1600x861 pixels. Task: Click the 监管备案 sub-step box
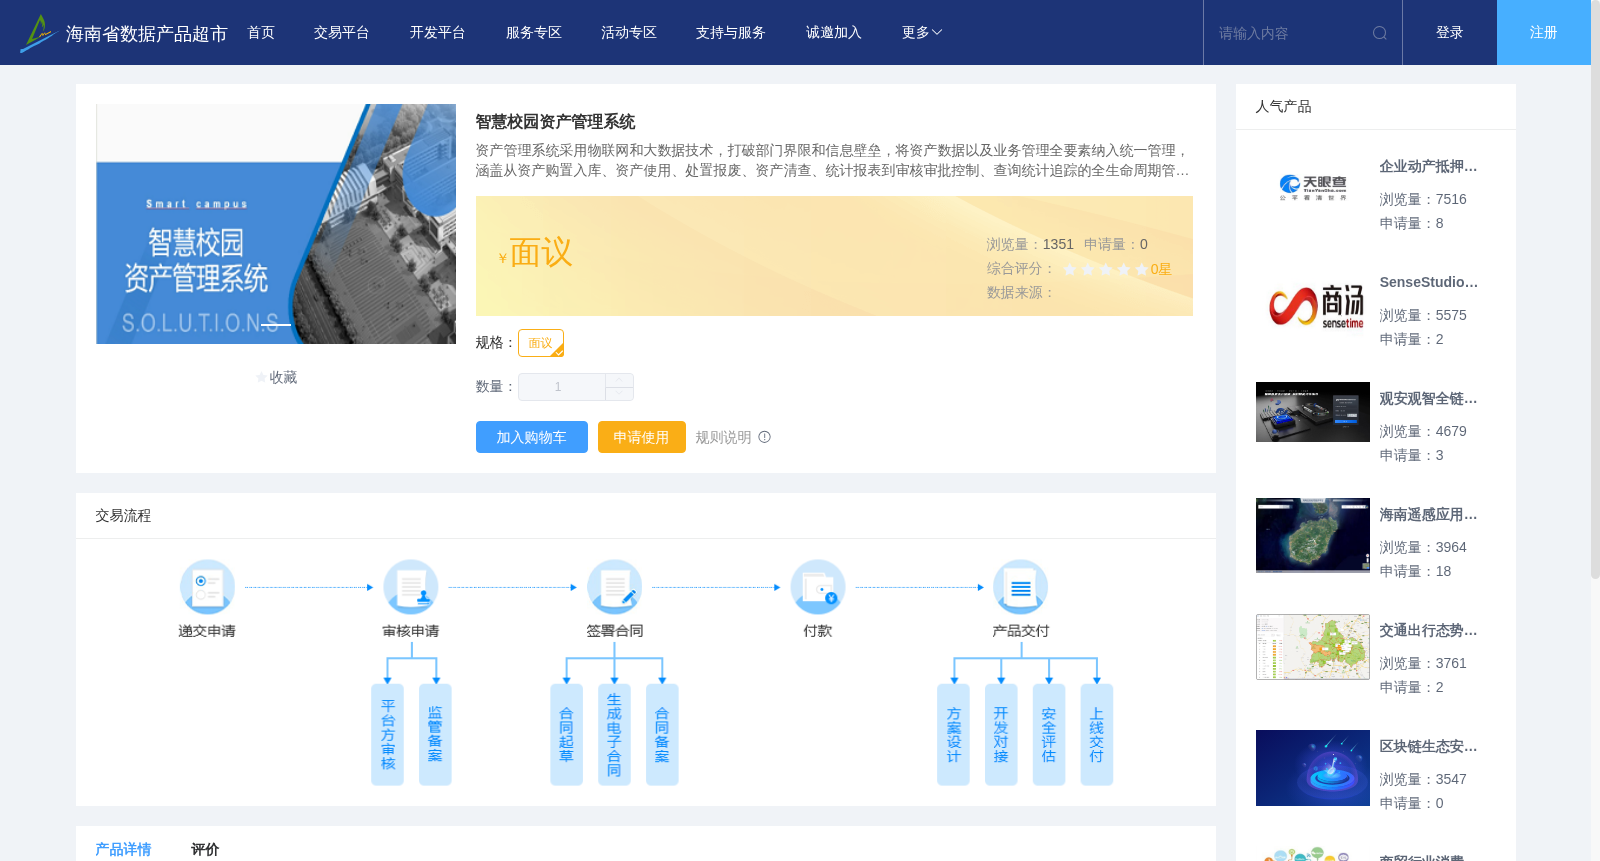[435, 735]
